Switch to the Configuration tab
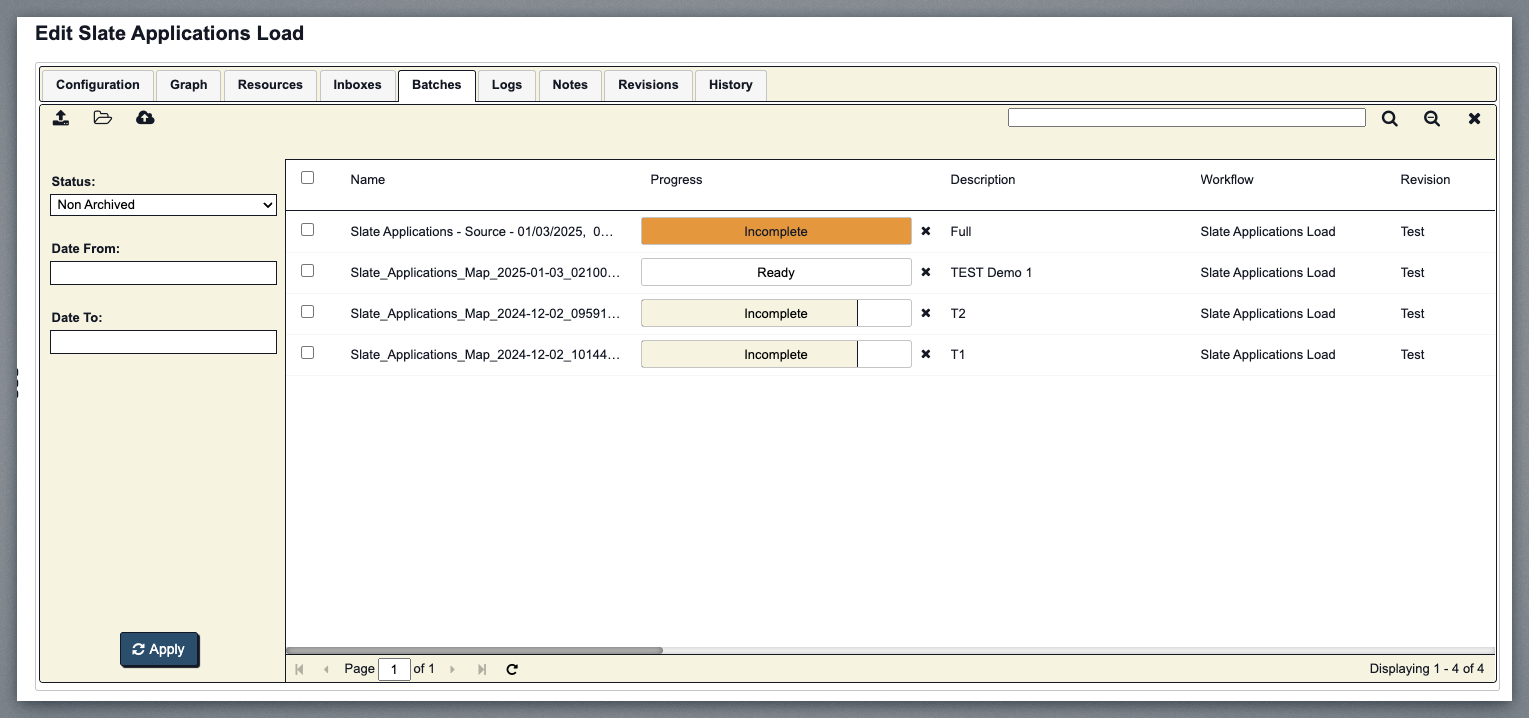The width and height of the screenshot is (1529, 718). [98, 85]
